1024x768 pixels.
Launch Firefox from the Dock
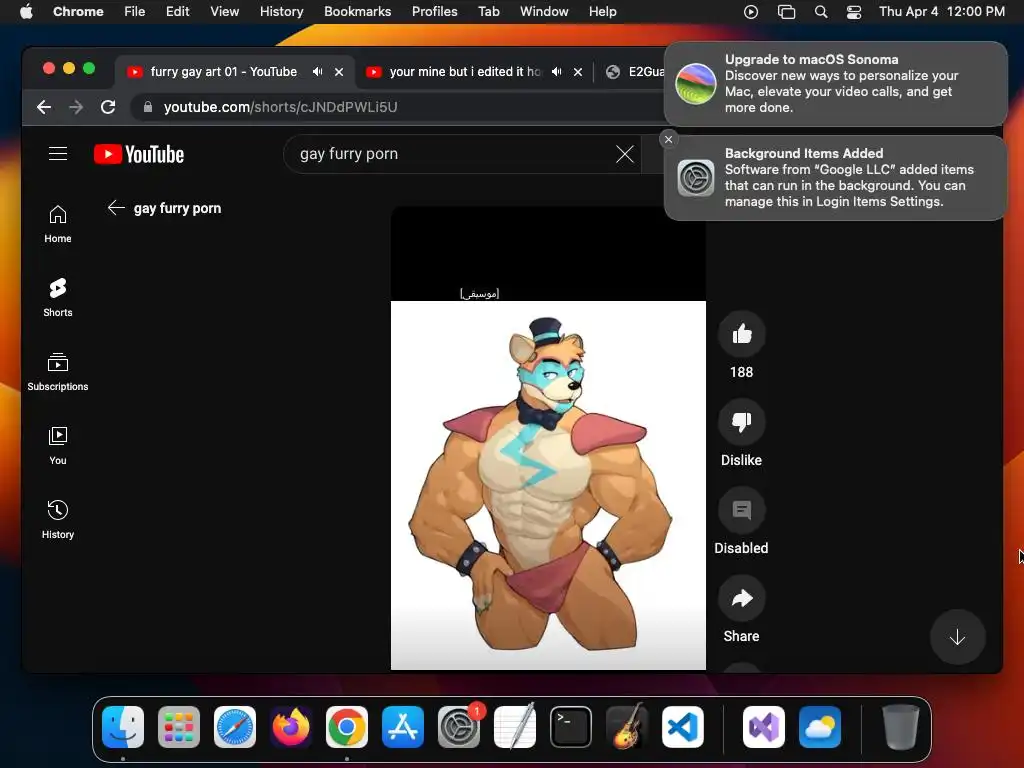coord(291,727)
